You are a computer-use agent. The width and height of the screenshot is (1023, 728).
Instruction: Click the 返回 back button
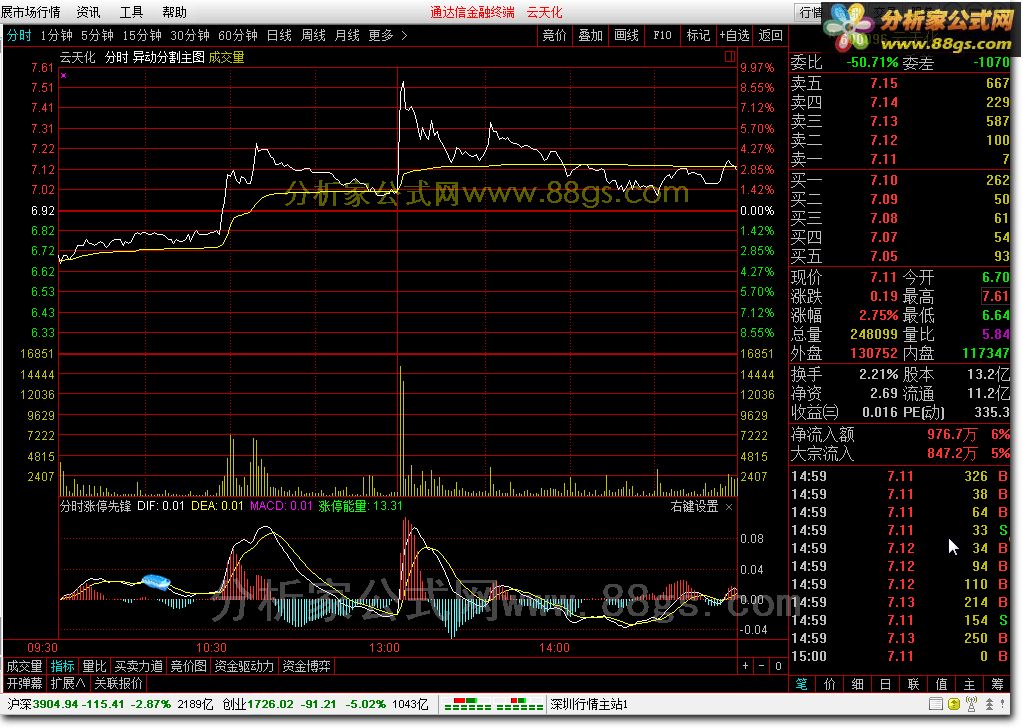(x=771, y=35)
